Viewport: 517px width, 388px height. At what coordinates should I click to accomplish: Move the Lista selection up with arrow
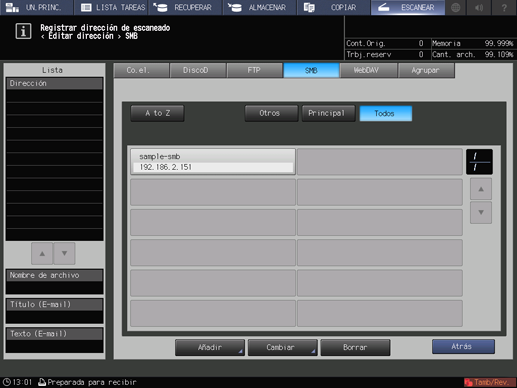pos(42,253)
